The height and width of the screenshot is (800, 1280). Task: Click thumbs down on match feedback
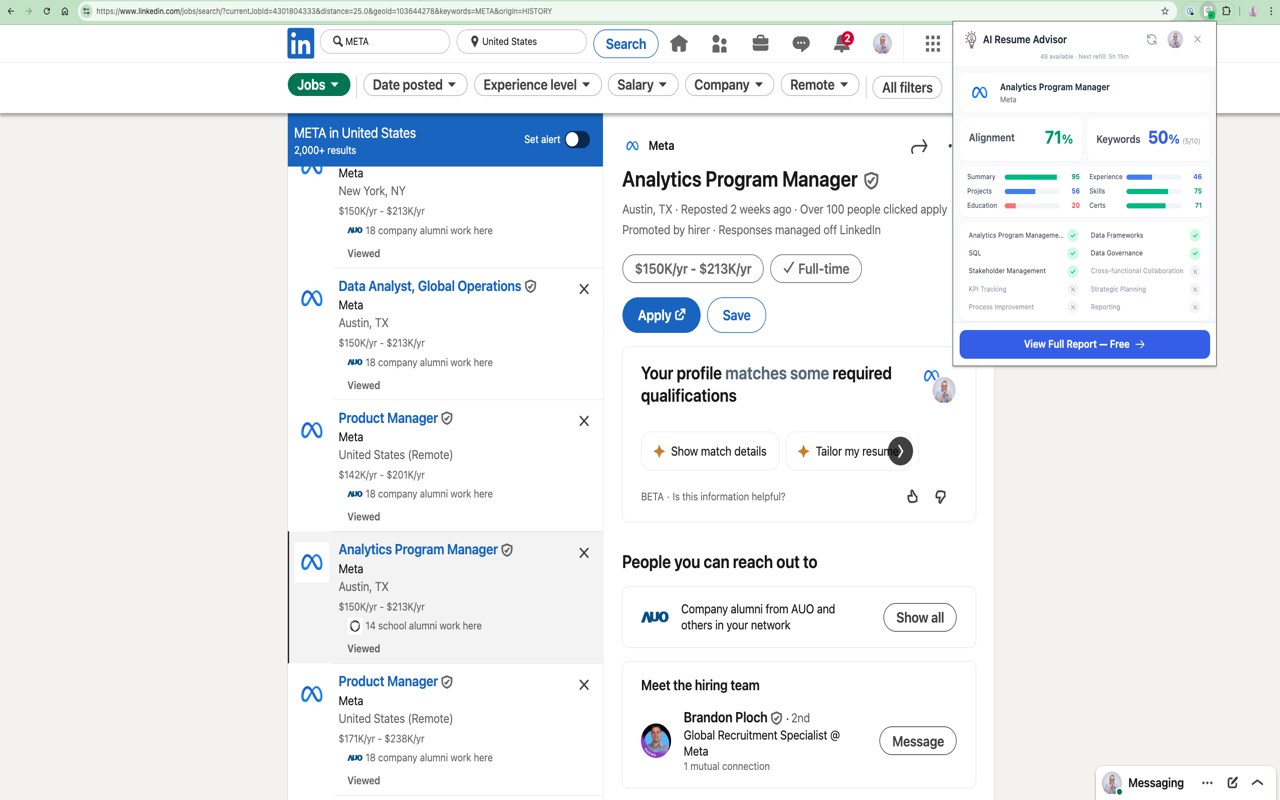tap(940, 496)
